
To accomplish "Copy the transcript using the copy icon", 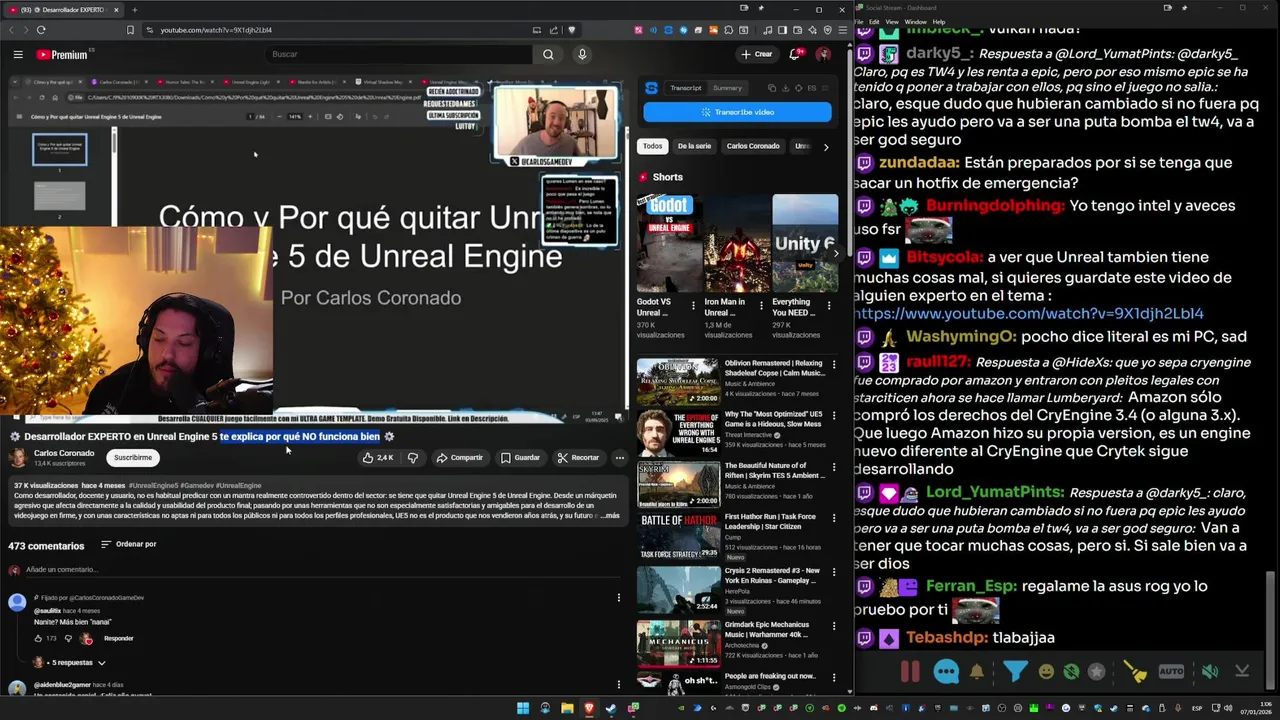I will coord(771,88).
